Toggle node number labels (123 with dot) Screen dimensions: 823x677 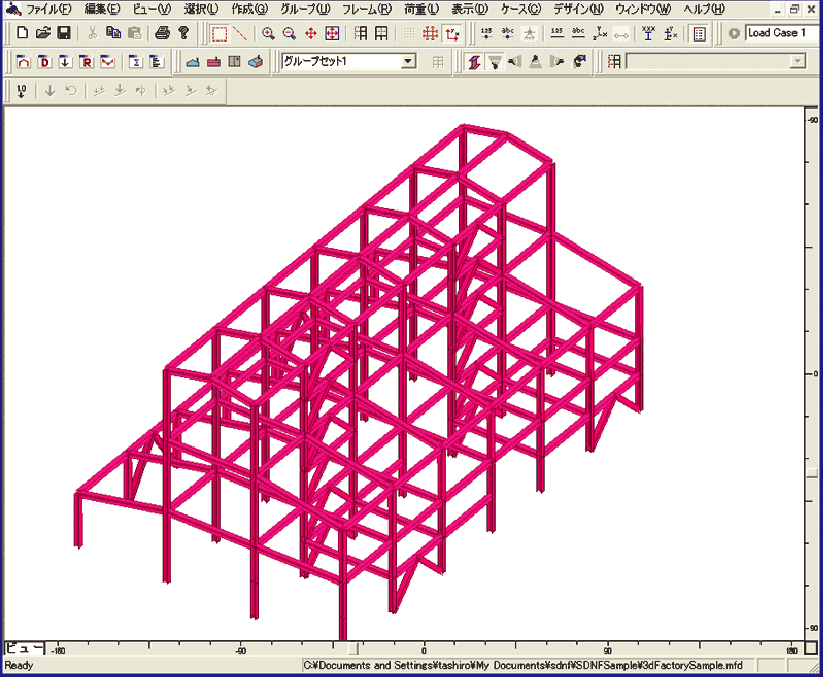[487, 34]
